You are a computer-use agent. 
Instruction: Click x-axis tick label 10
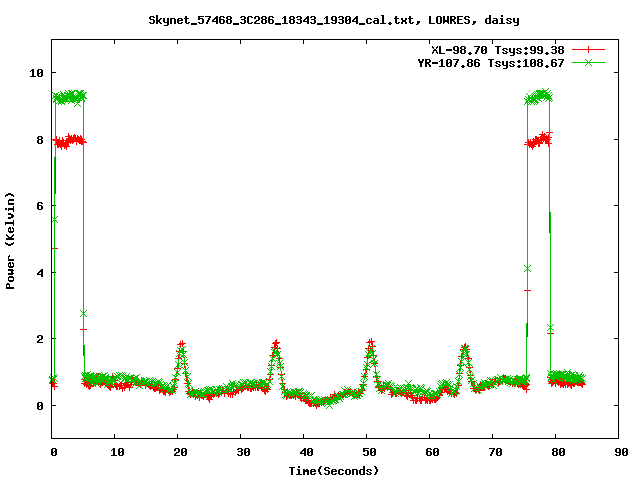(x=117, y=452)
